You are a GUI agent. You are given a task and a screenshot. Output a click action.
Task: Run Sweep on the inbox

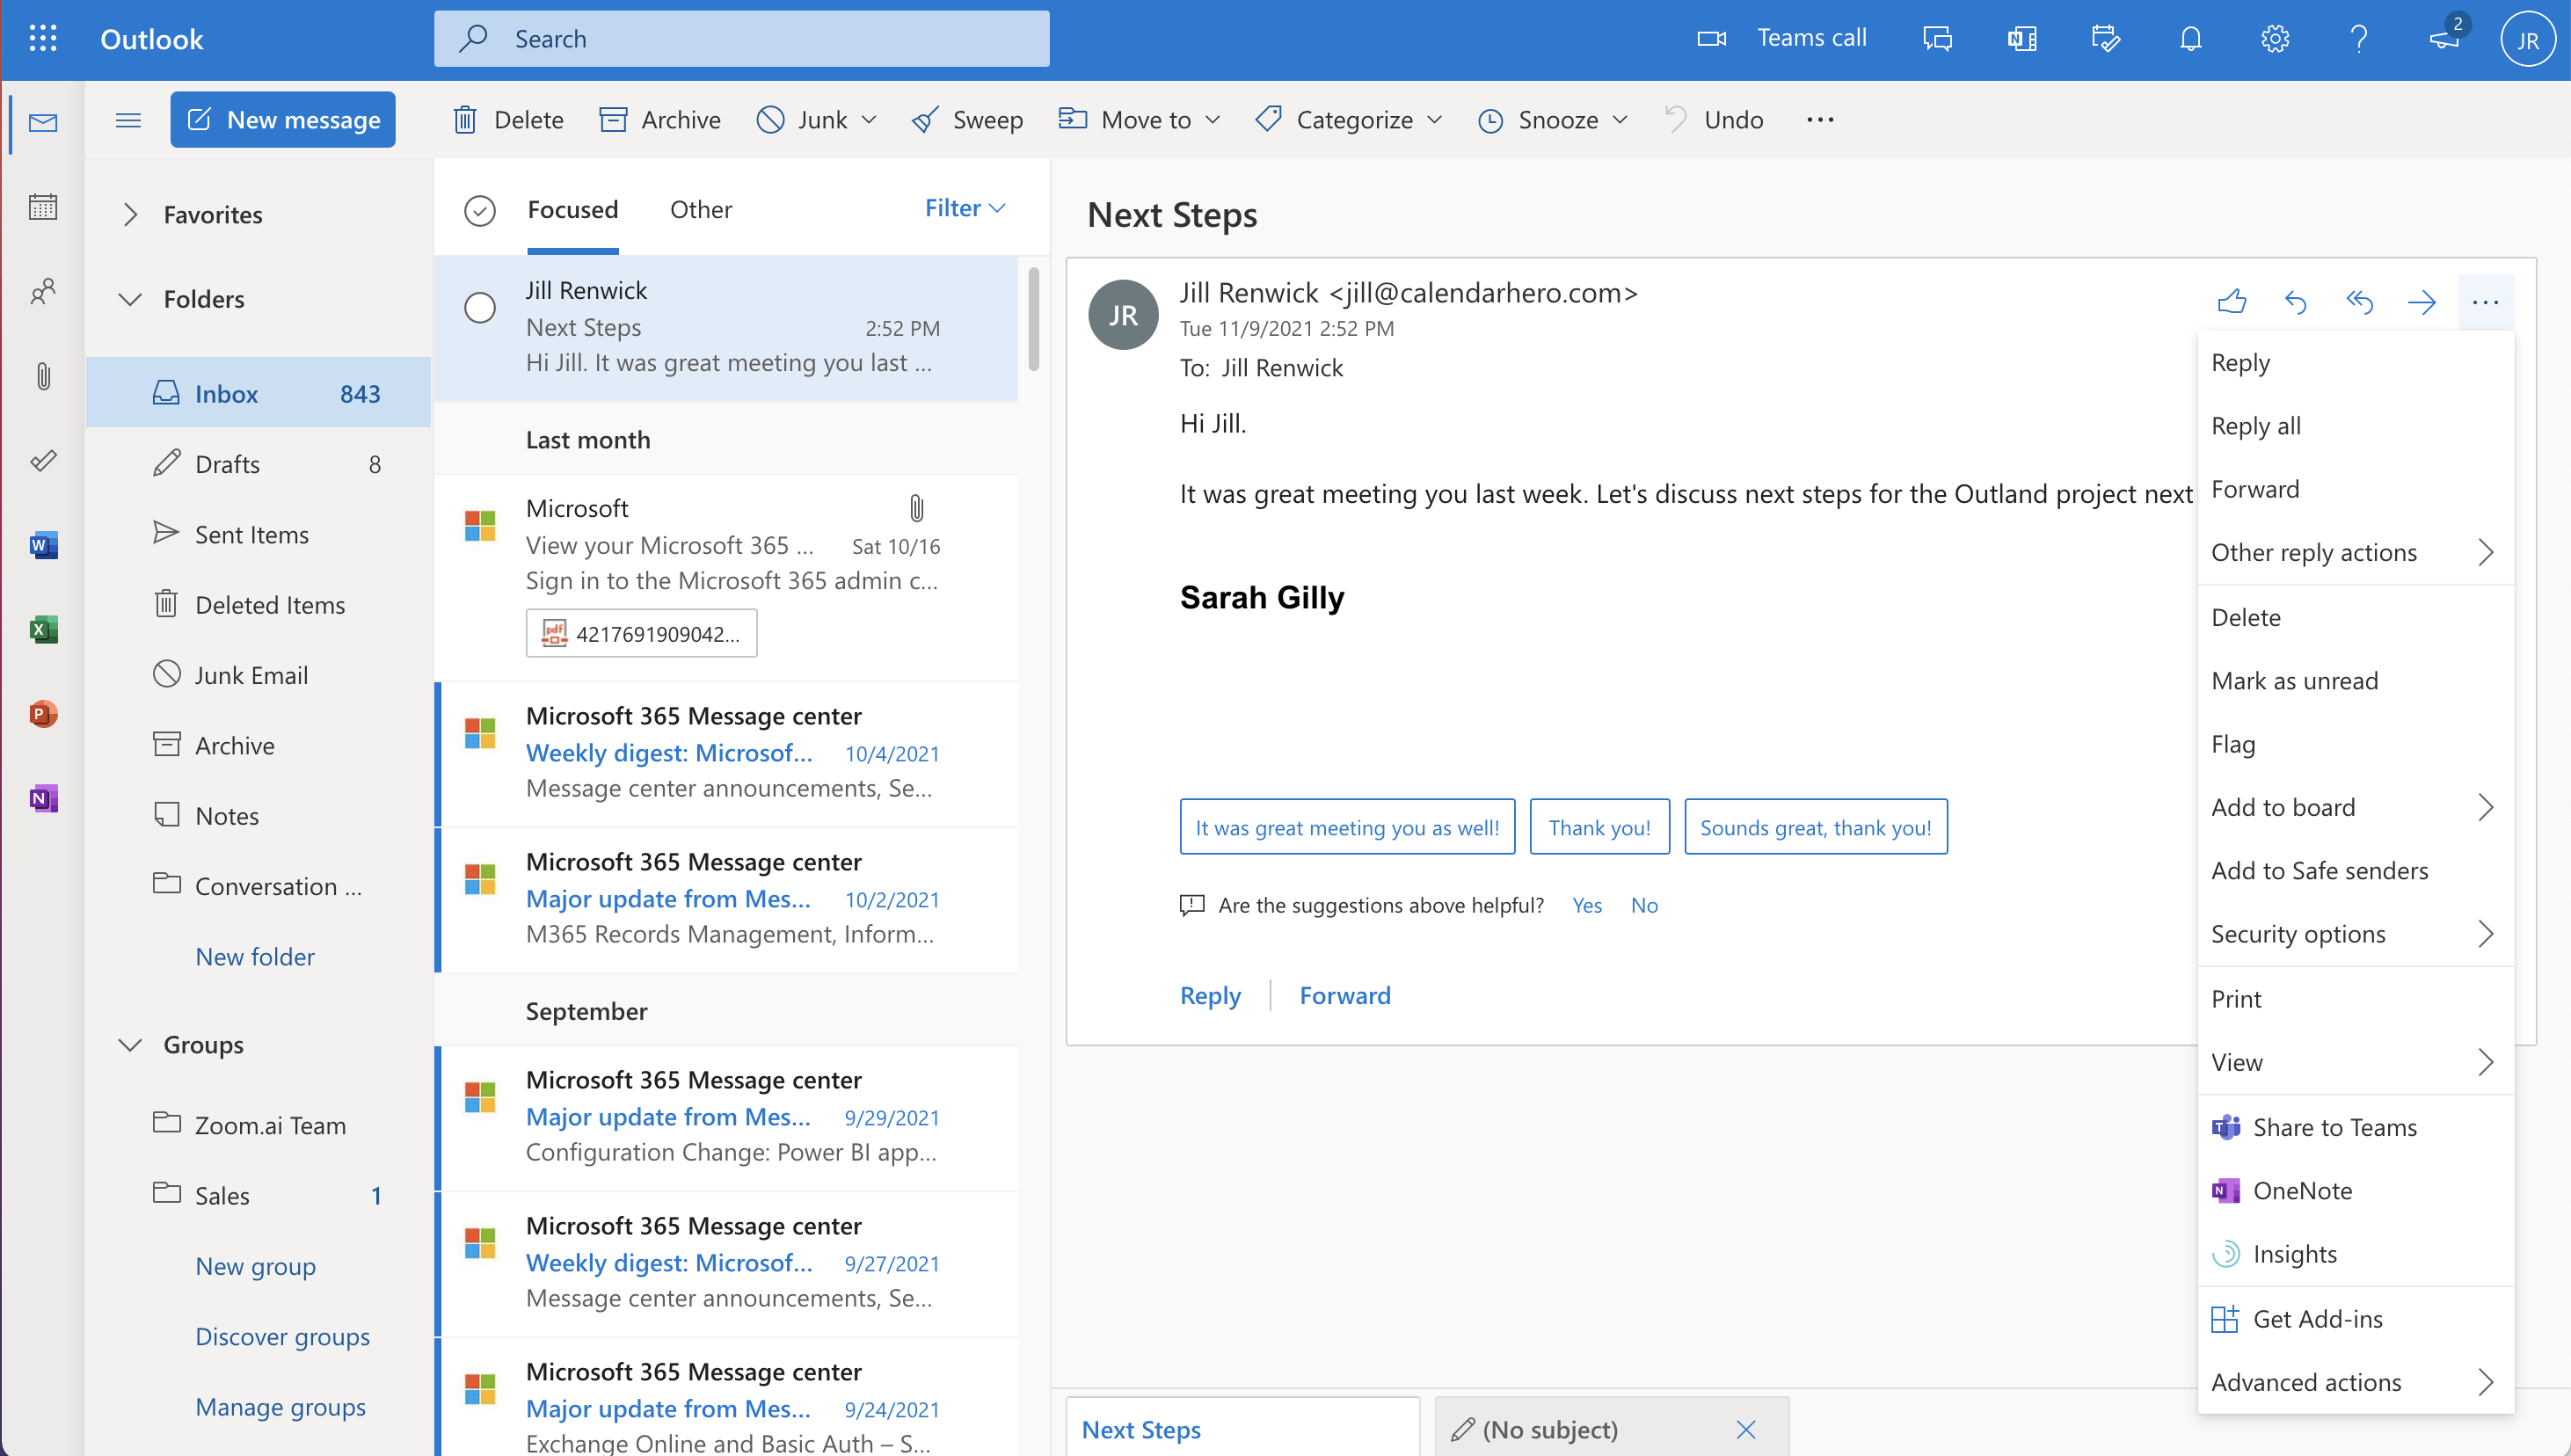point(966,119)
